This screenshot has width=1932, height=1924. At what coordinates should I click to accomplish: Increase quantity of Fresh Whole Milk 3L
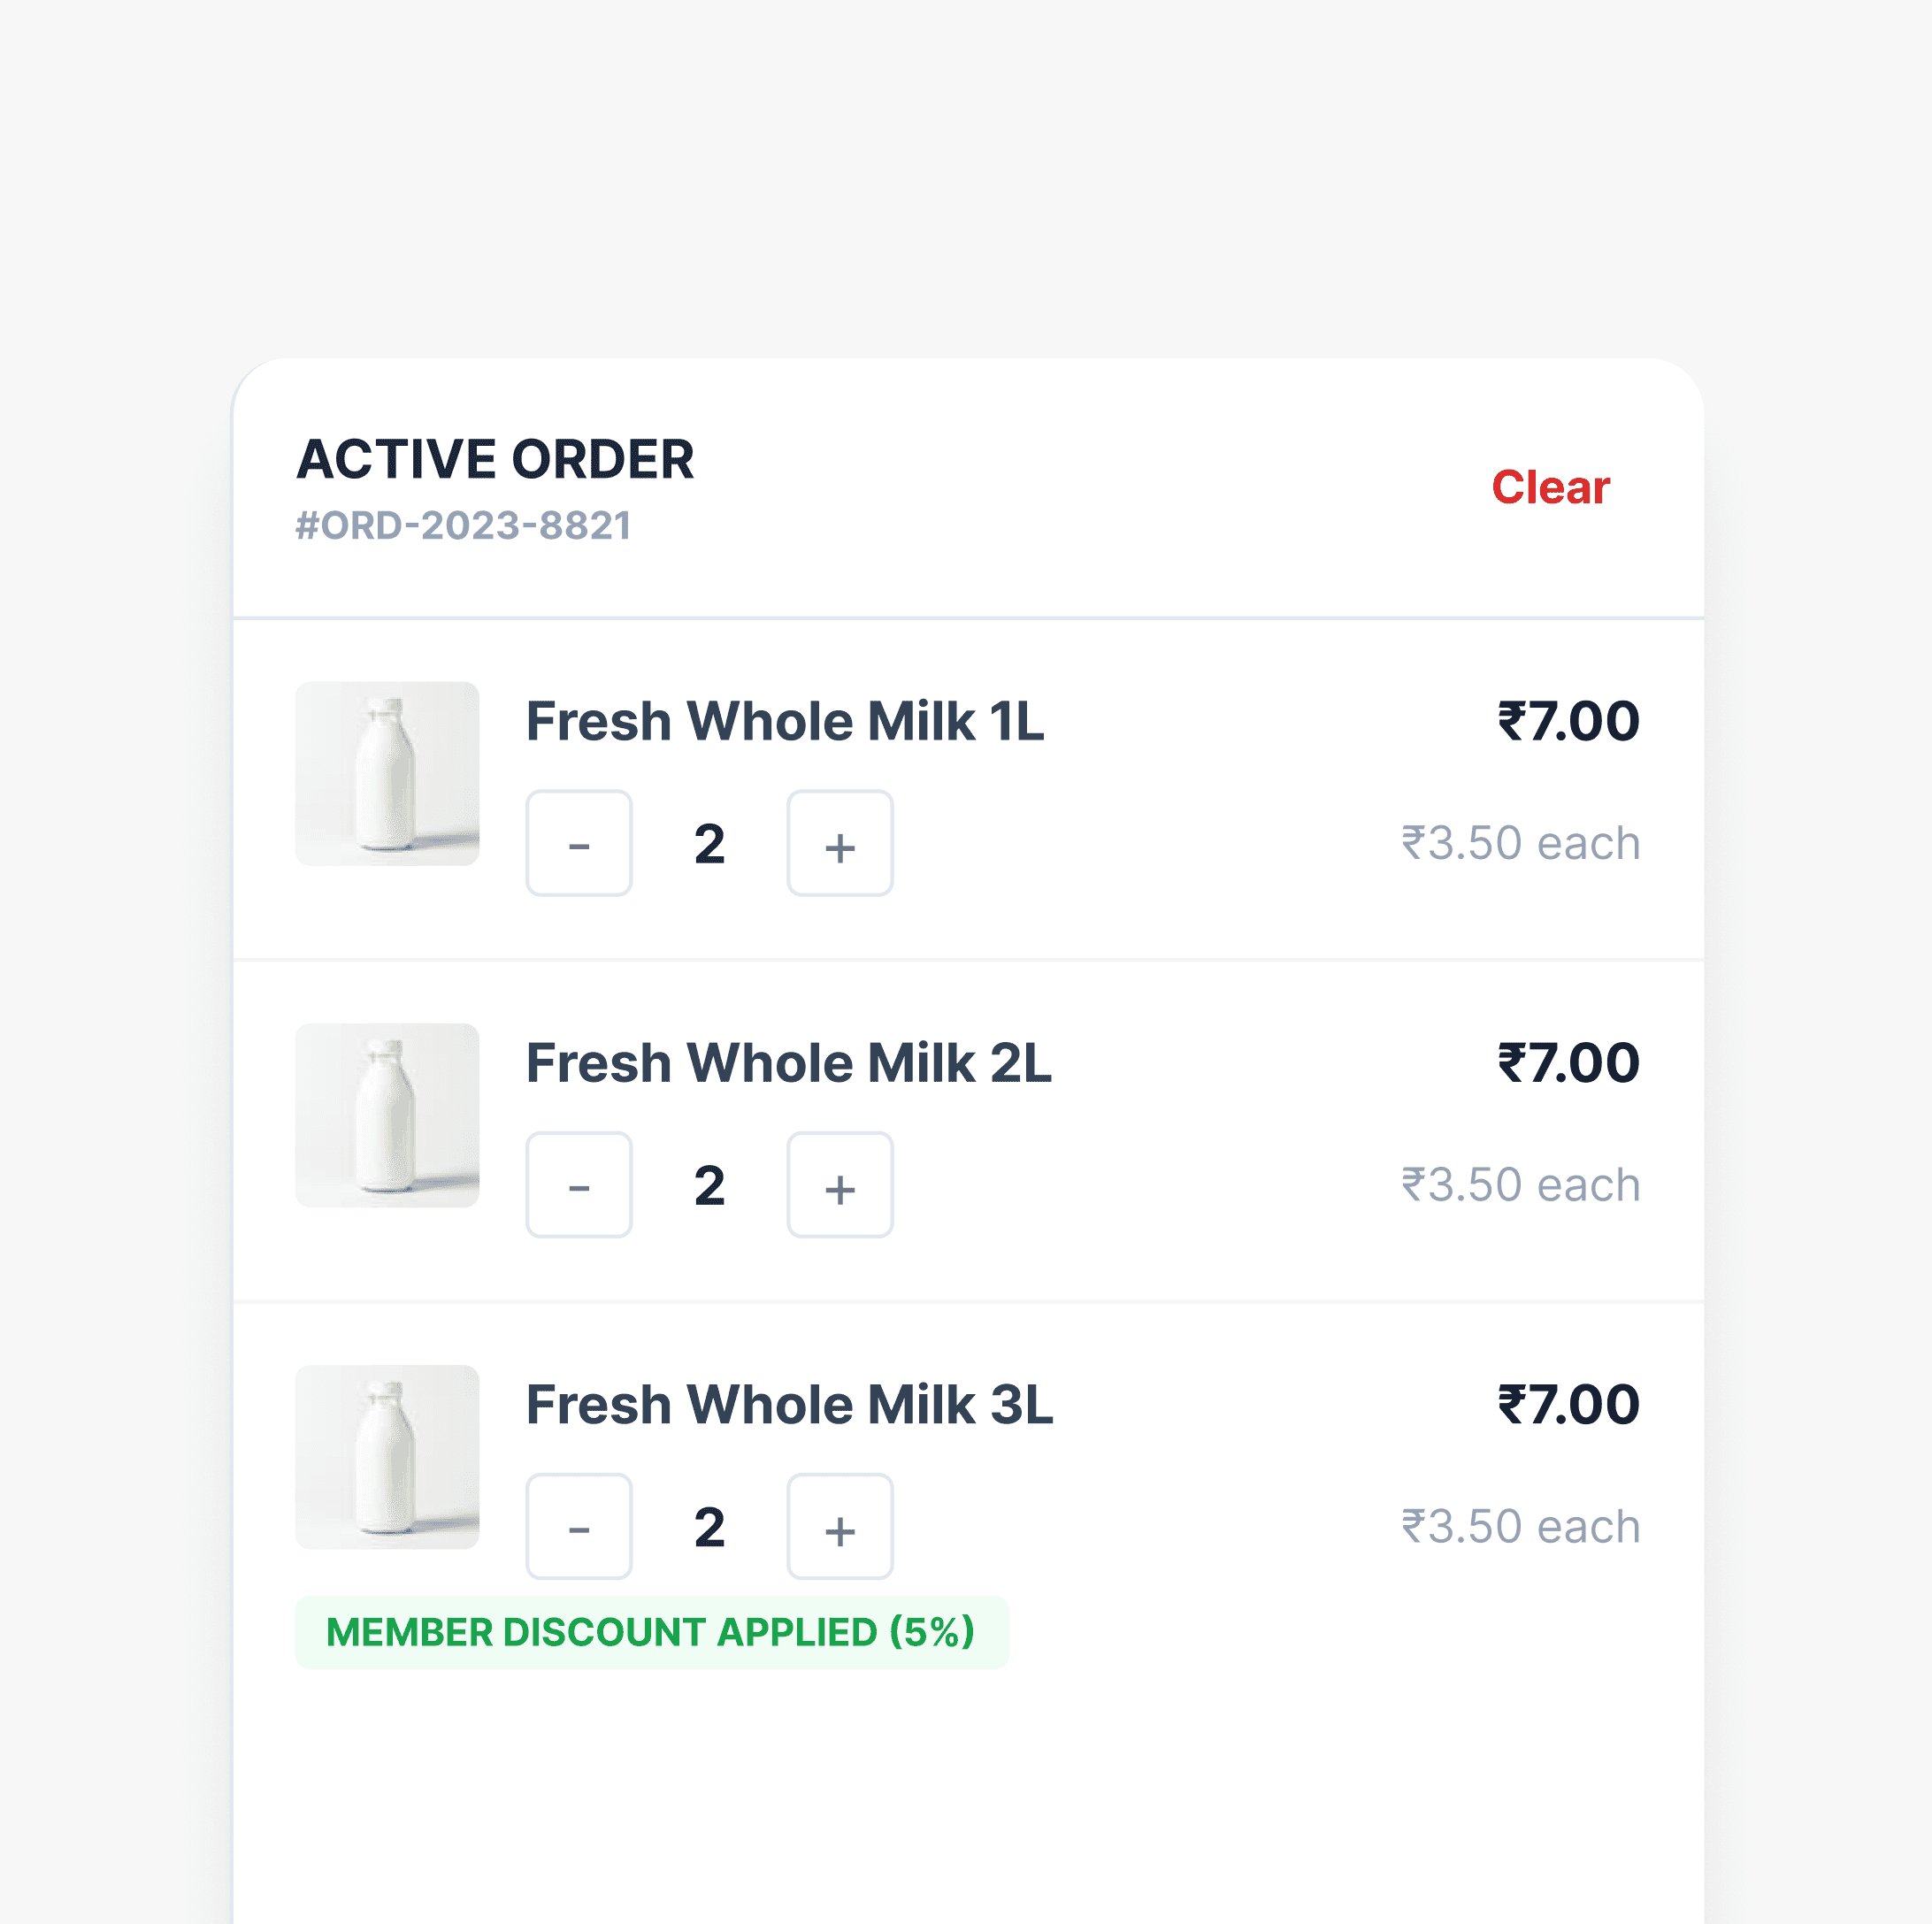click(x=840, y=1527)
